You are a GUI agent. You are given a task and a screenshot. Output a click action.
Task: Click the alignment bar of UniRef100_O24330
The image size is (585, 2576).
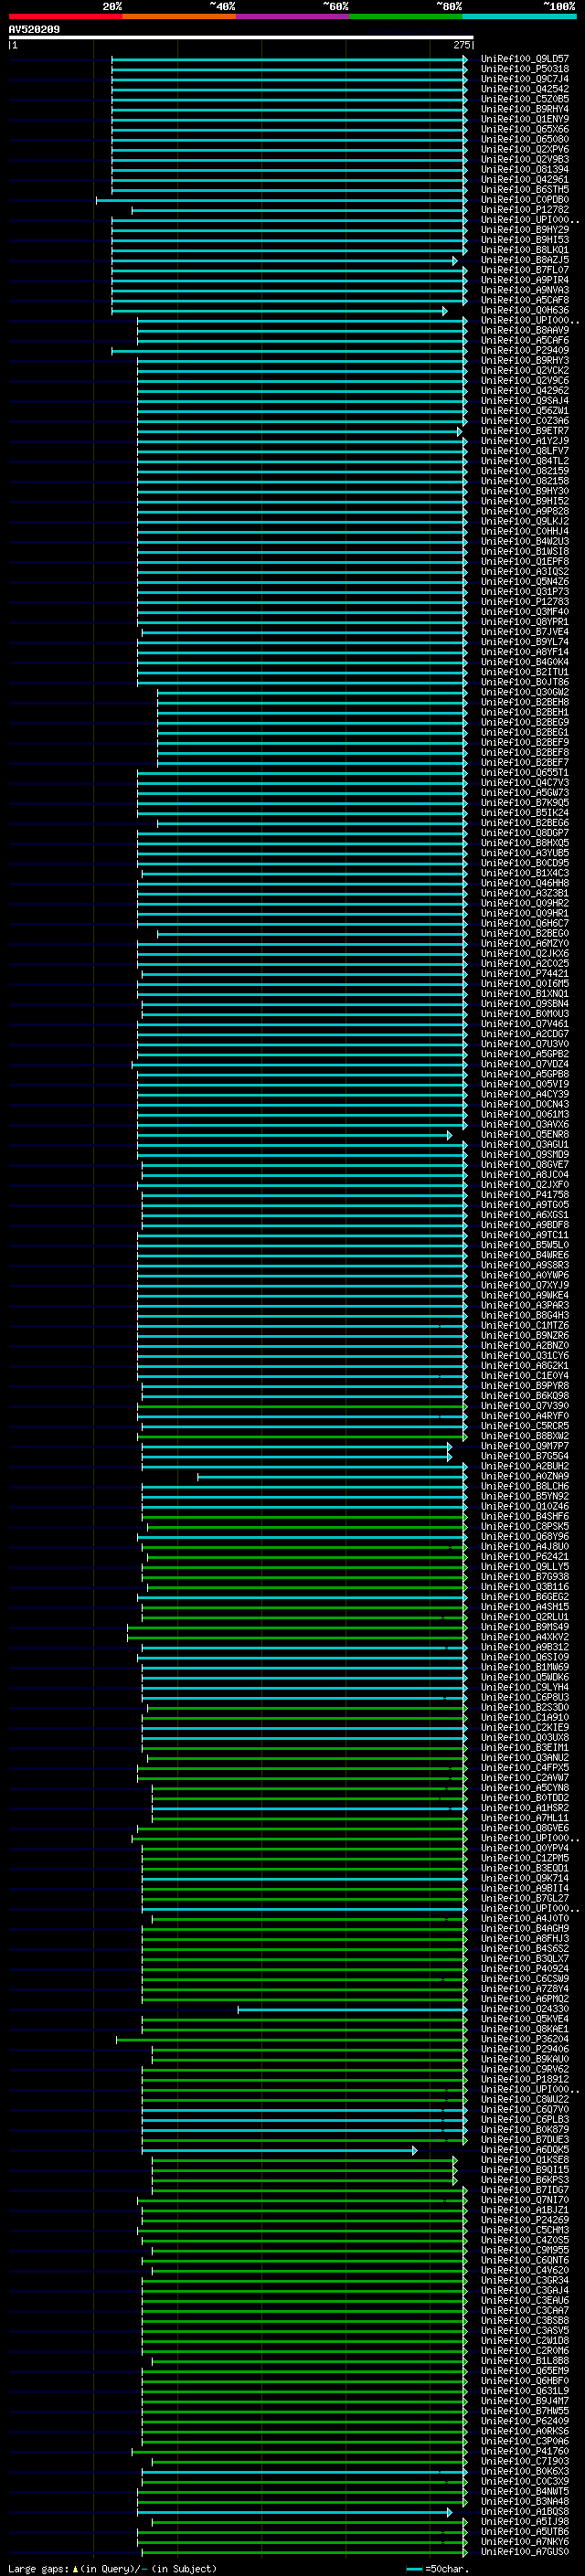coord(352,2009)
